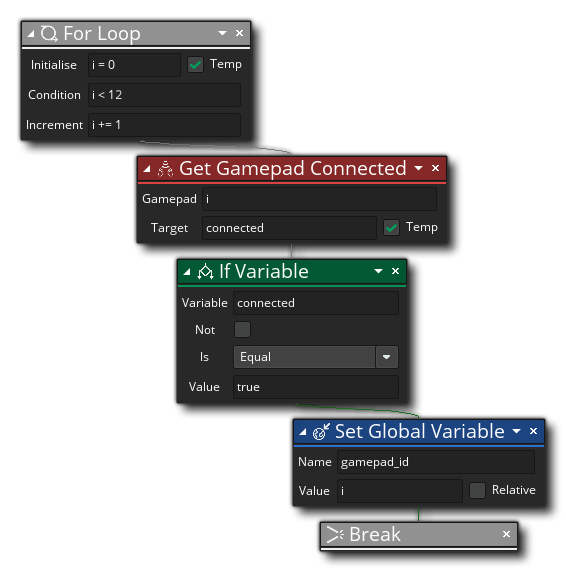Click the Get Gamepad Connected icon
The height and width of the screenshot is (572, 566).
pyautogui.click(x=165, y=169)
